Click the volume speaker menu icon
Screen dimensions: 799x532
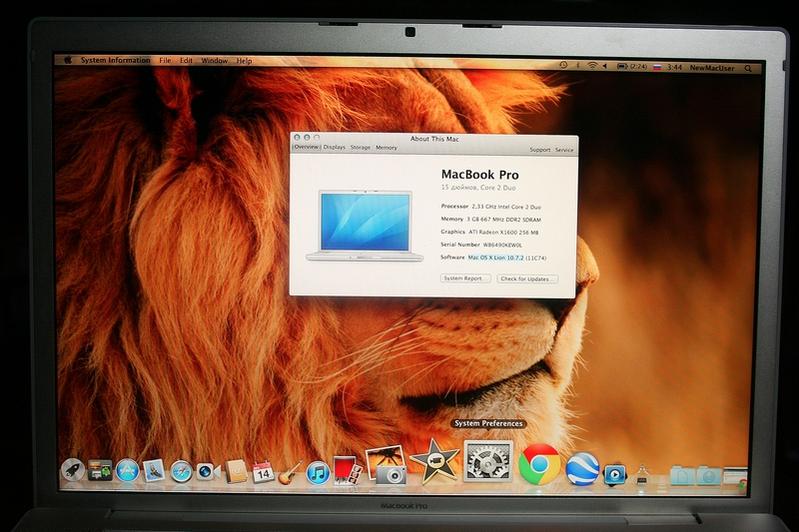[605, 66]
